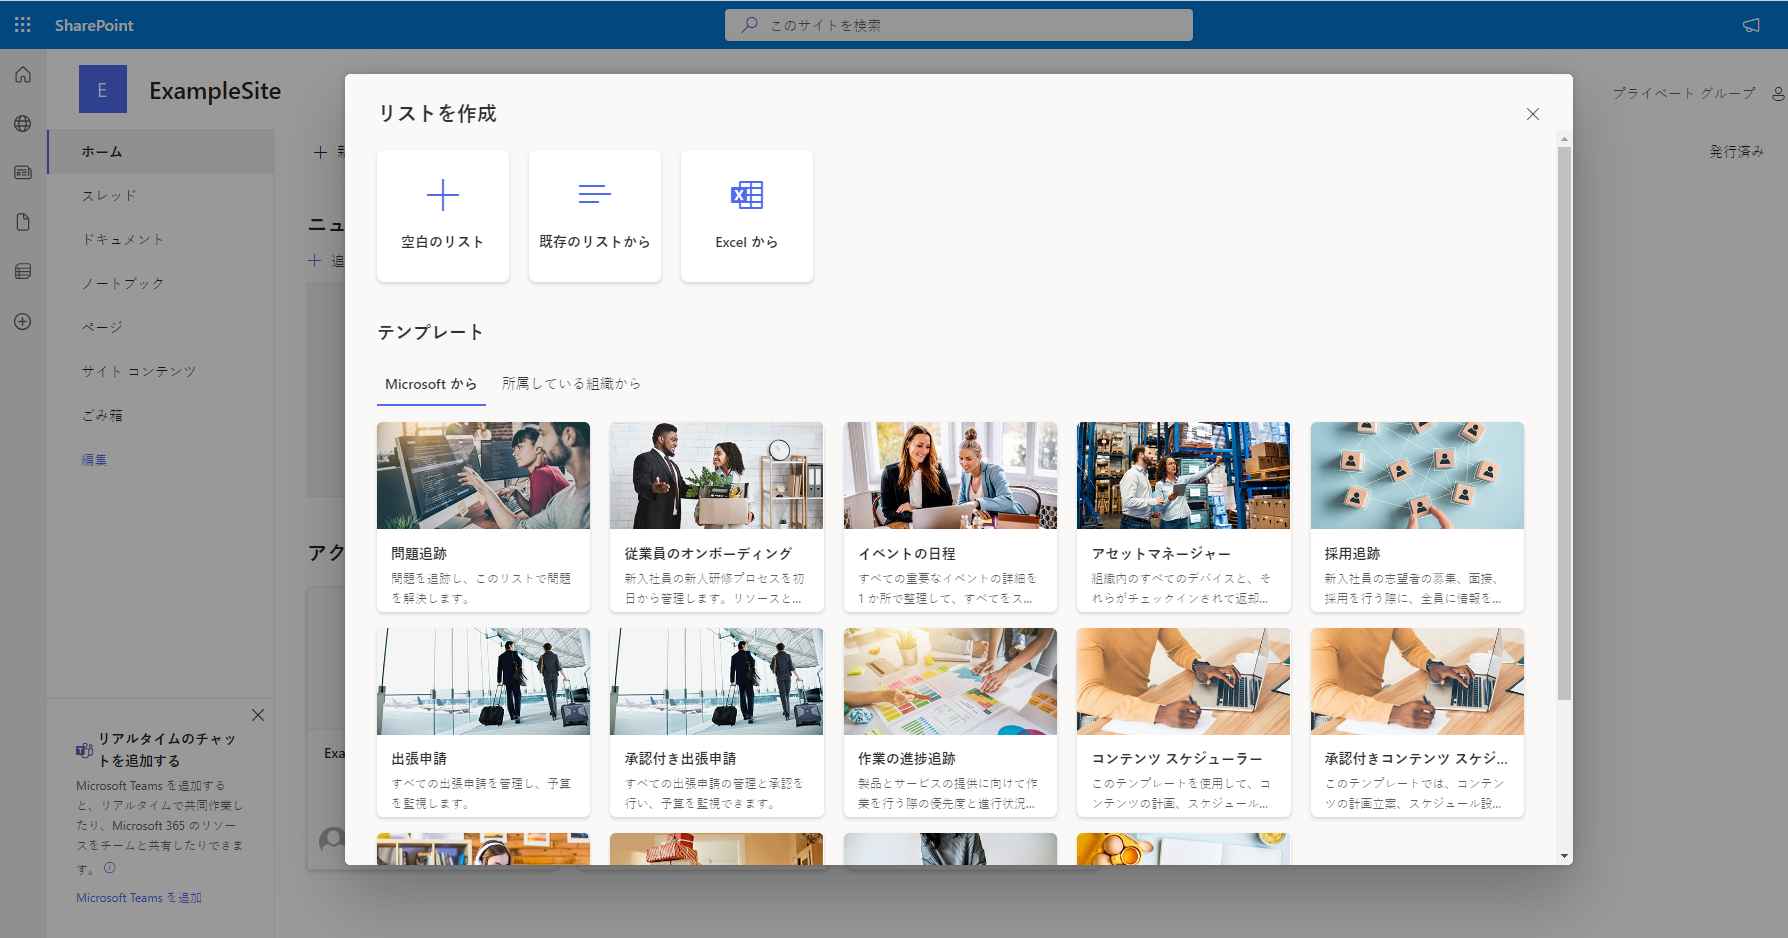This screenshot has height=938, width=1788.
Task: Click the megaphone icon in top bar
Action: click(1751, 25)
